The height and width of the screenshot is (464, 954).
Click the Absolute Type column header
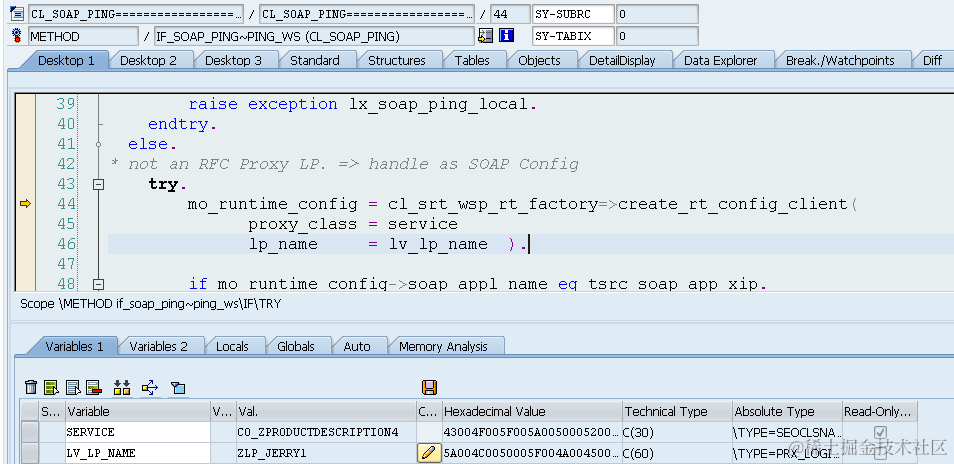pos(787,412)
